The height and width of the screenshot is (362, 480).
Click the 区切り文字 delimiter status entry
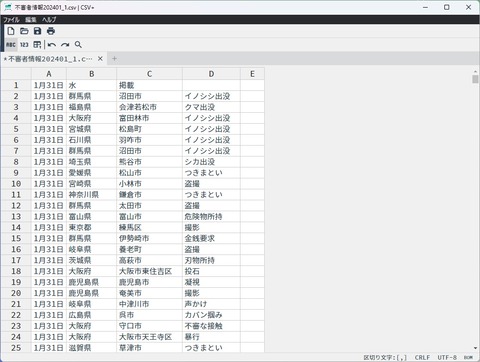[x=385, y=357]
